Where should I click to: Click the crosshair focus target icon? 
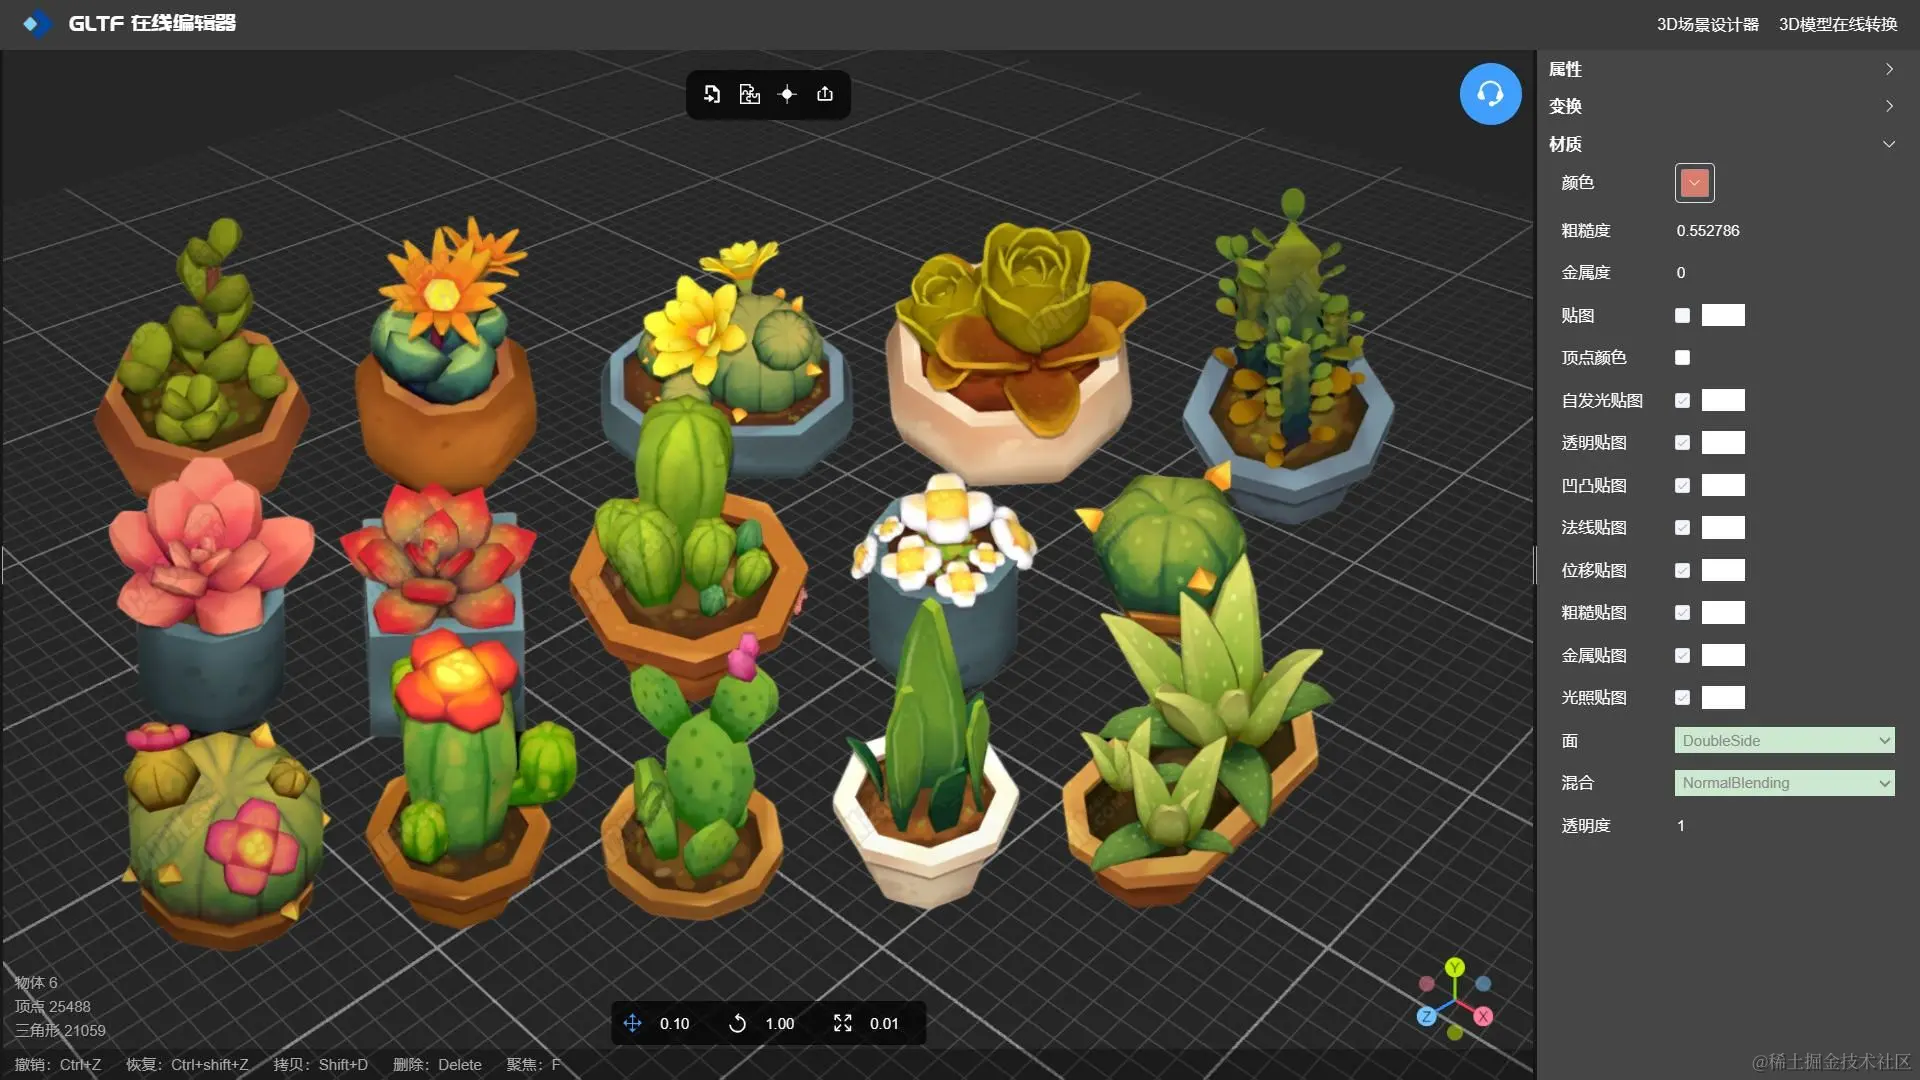pyautogui.click(x=787, y=94)
